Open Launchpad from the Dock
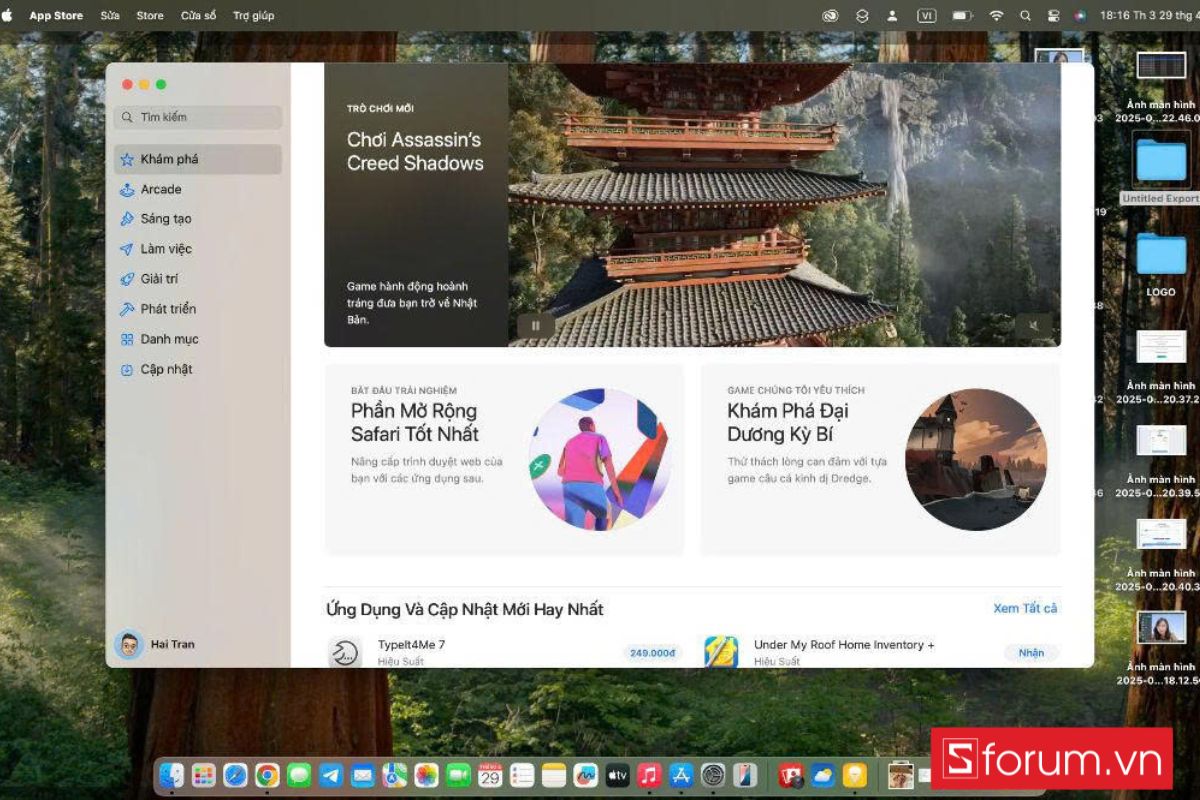The image size is (1200, 800). [x=204, y=775]
